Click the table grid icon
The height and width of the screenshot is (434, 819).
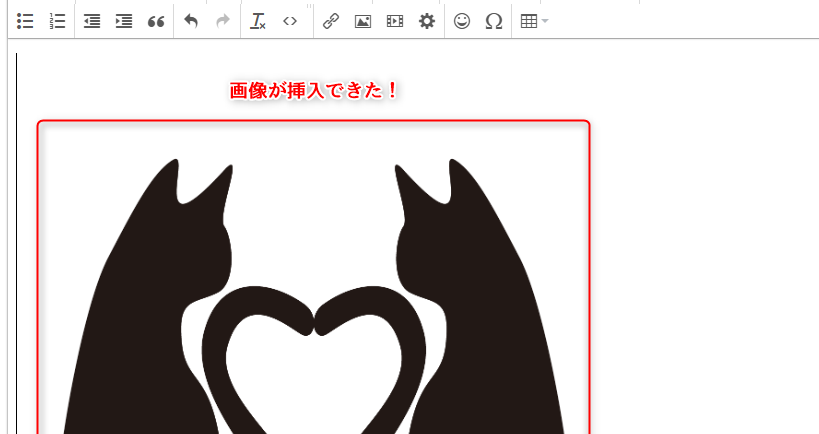[529, 21]
